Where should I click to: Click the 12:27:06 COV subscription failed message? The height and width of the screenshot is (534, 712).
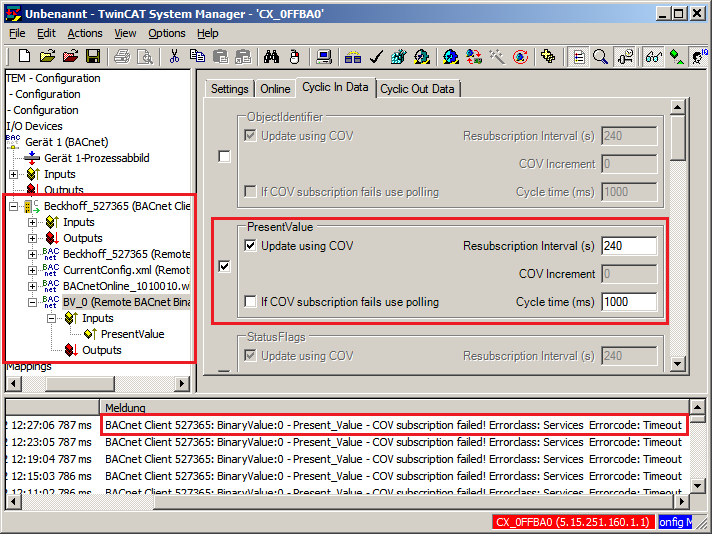click(x=393, y=425)
